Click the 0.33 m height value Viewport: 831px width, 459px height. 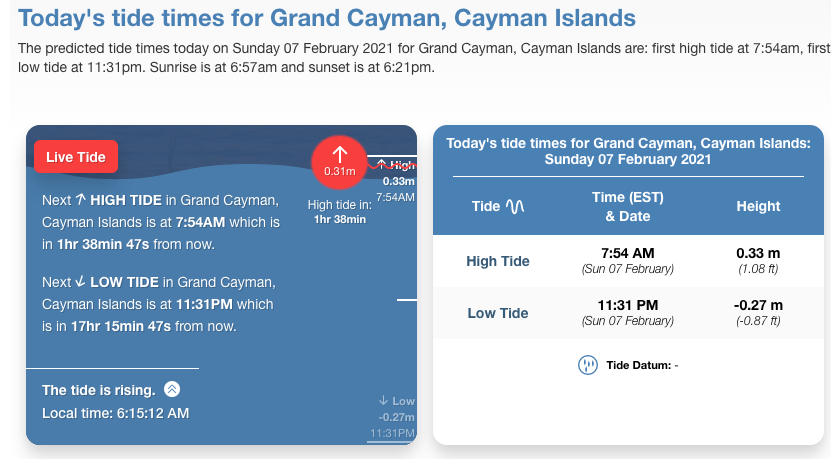coord(757,253)
